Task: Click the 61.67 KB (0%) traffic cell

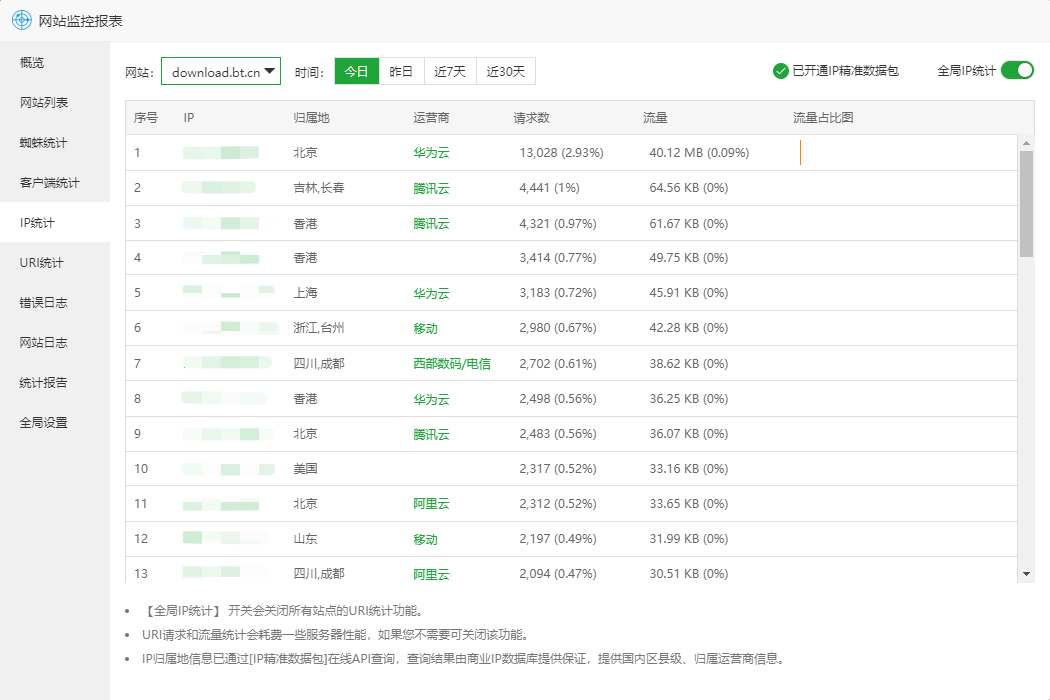Action: tap(688, 224)
